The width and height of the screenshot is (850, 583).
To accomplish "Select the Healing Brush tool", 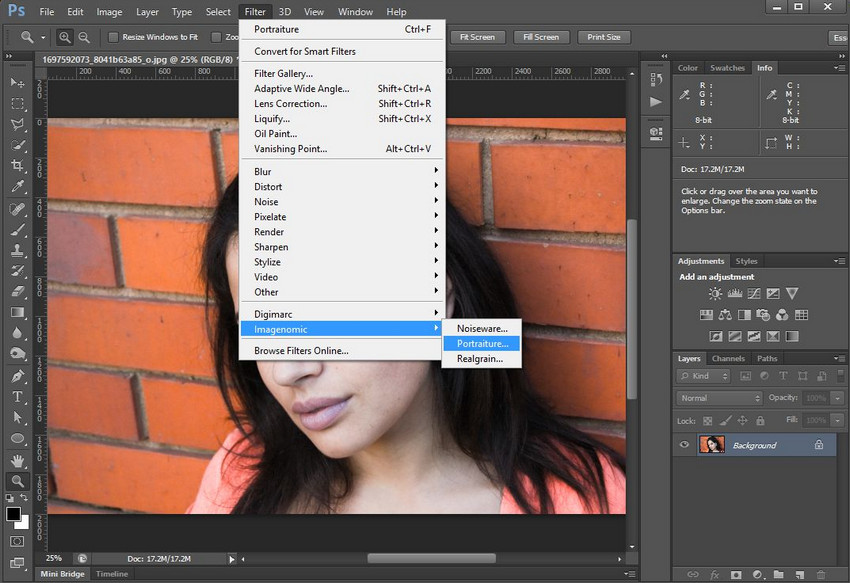I will point(17,209).
